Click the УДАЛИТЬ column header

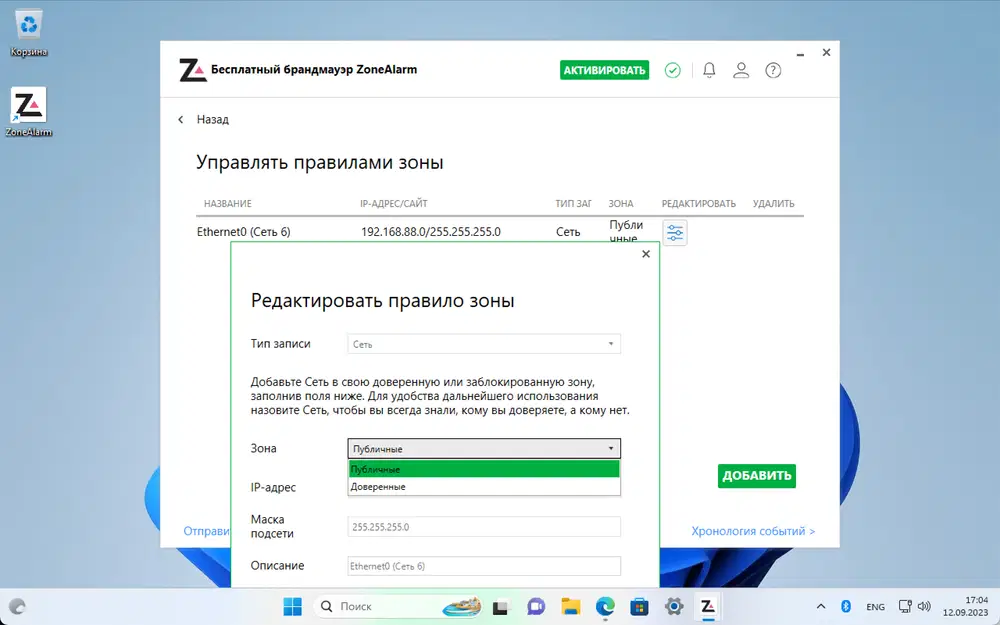click(x=774, y=203)
